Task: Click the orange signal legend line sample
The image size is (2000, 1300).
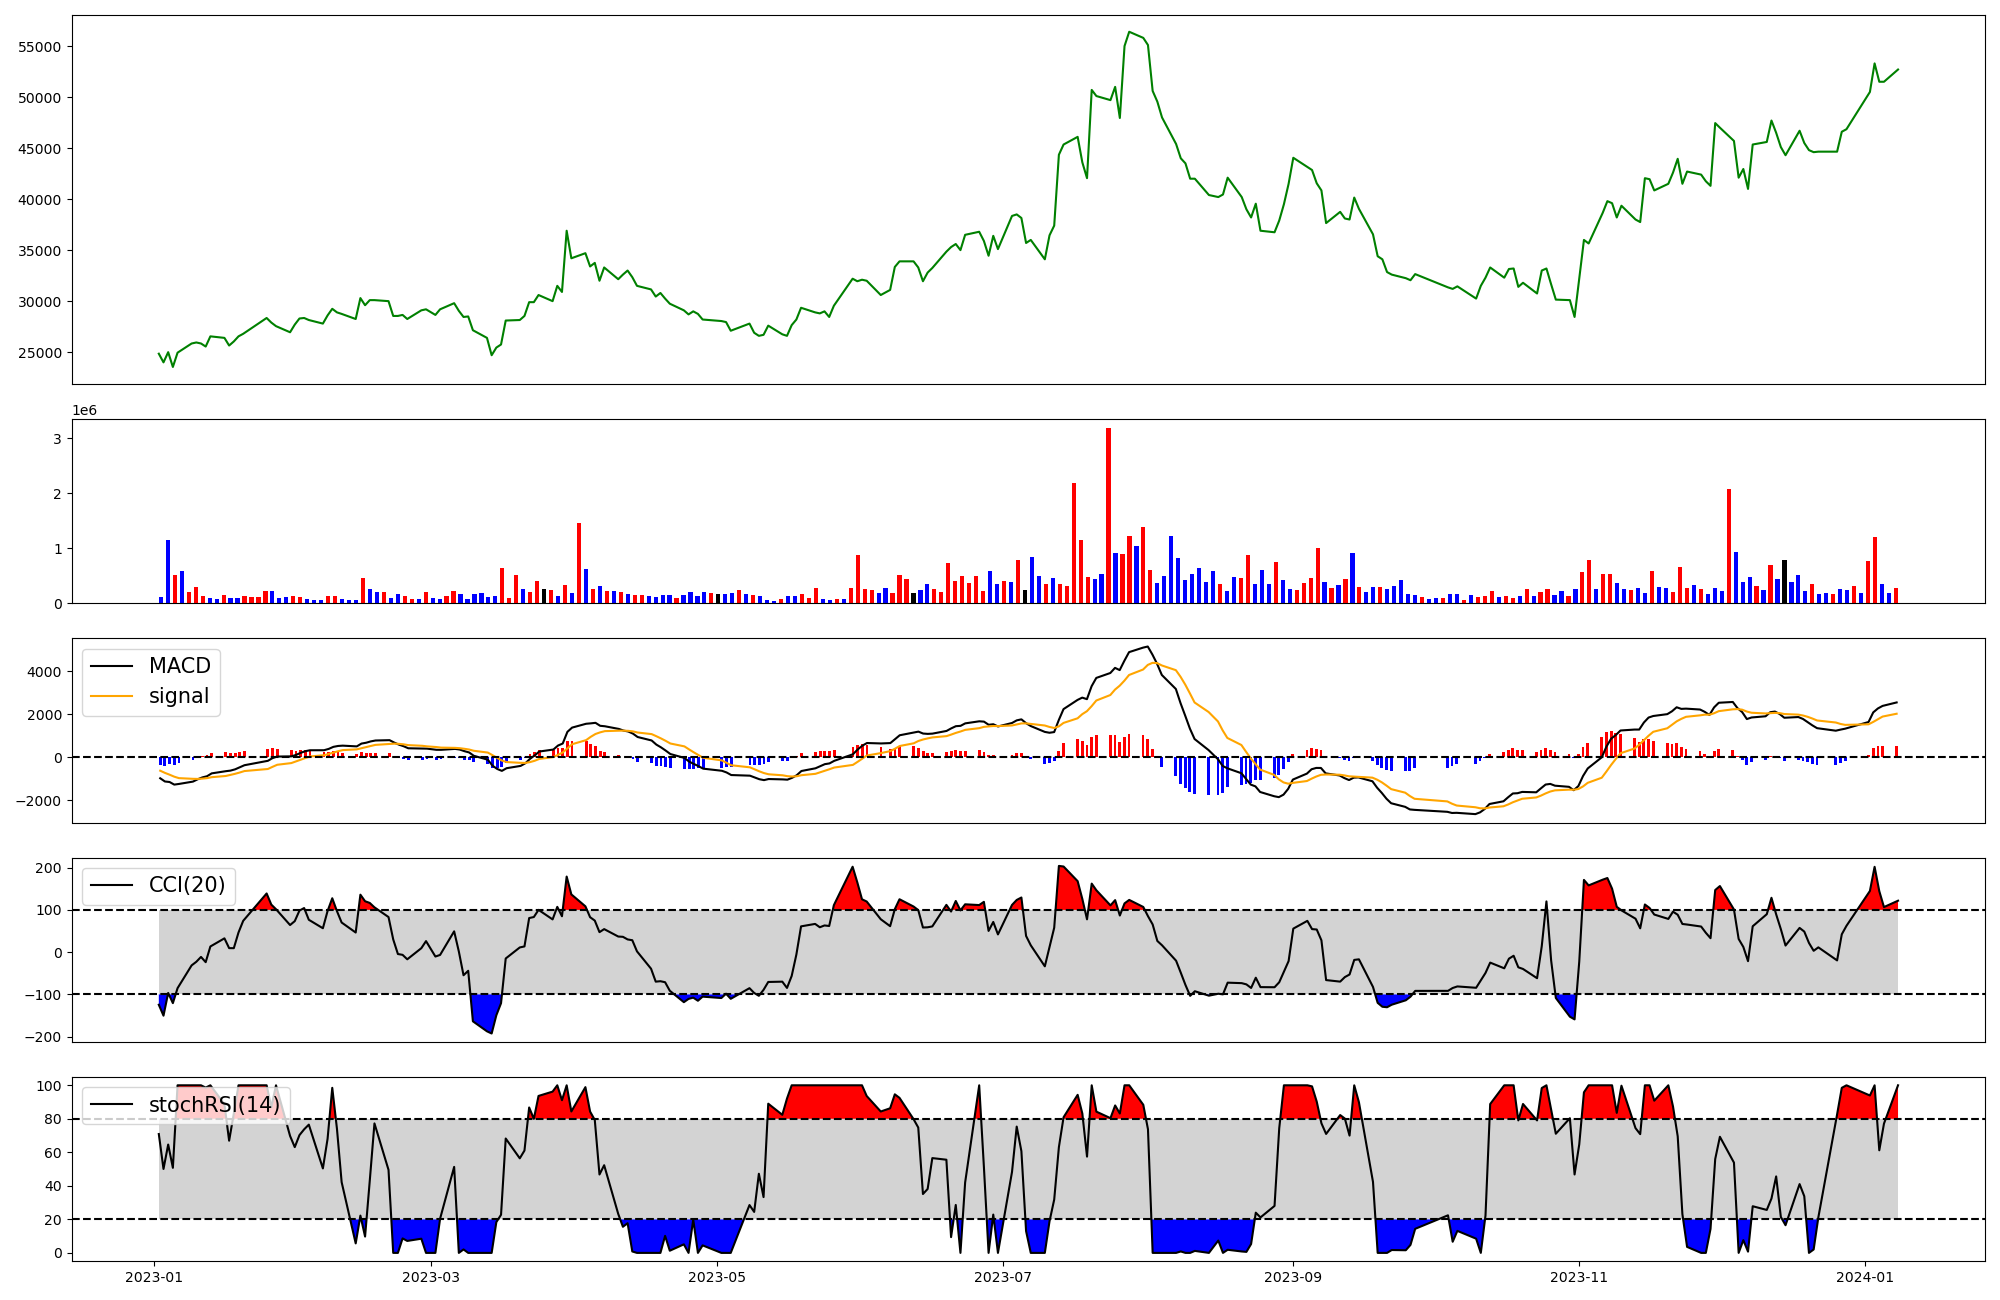Action: point(111,696)
